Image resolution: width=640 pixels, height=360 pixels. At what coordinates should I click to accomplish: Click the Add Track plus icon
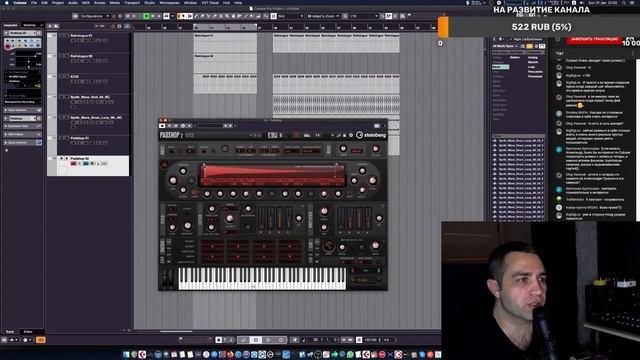(x=50, y=26)
